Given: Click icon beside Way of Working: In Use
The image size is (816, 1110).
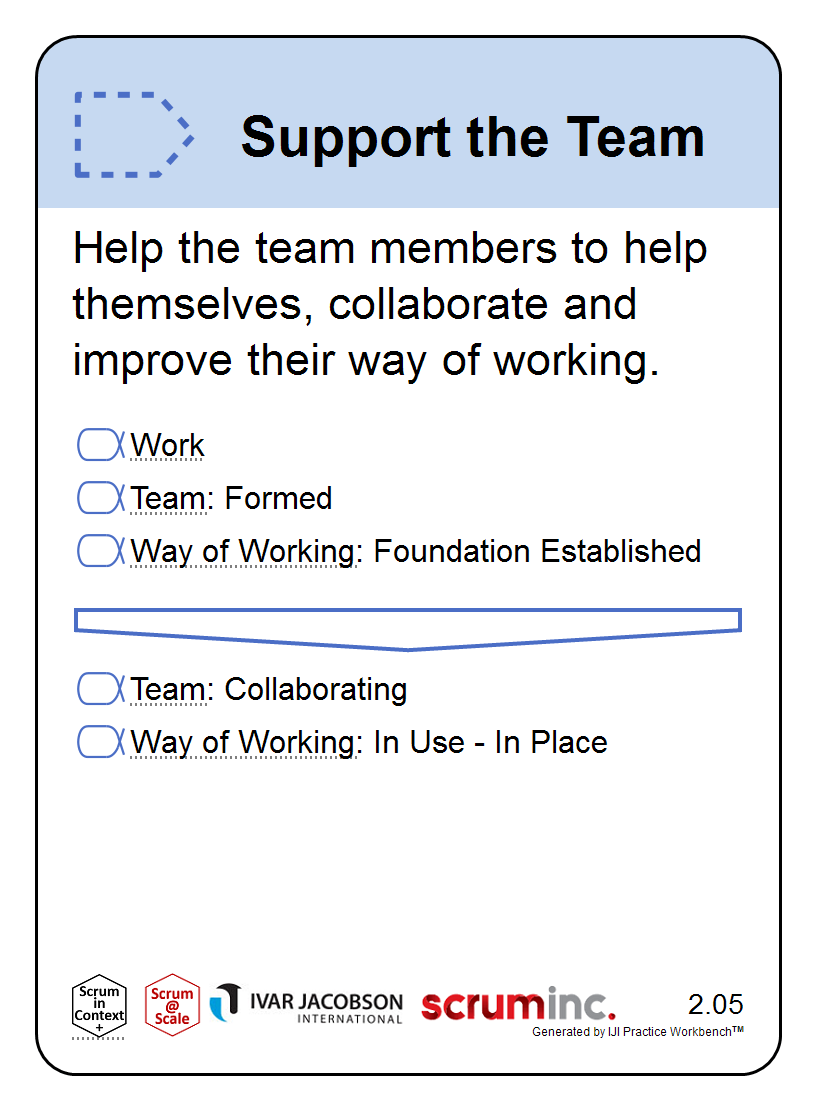Looking at the screenshot, I should coord(101,742).
